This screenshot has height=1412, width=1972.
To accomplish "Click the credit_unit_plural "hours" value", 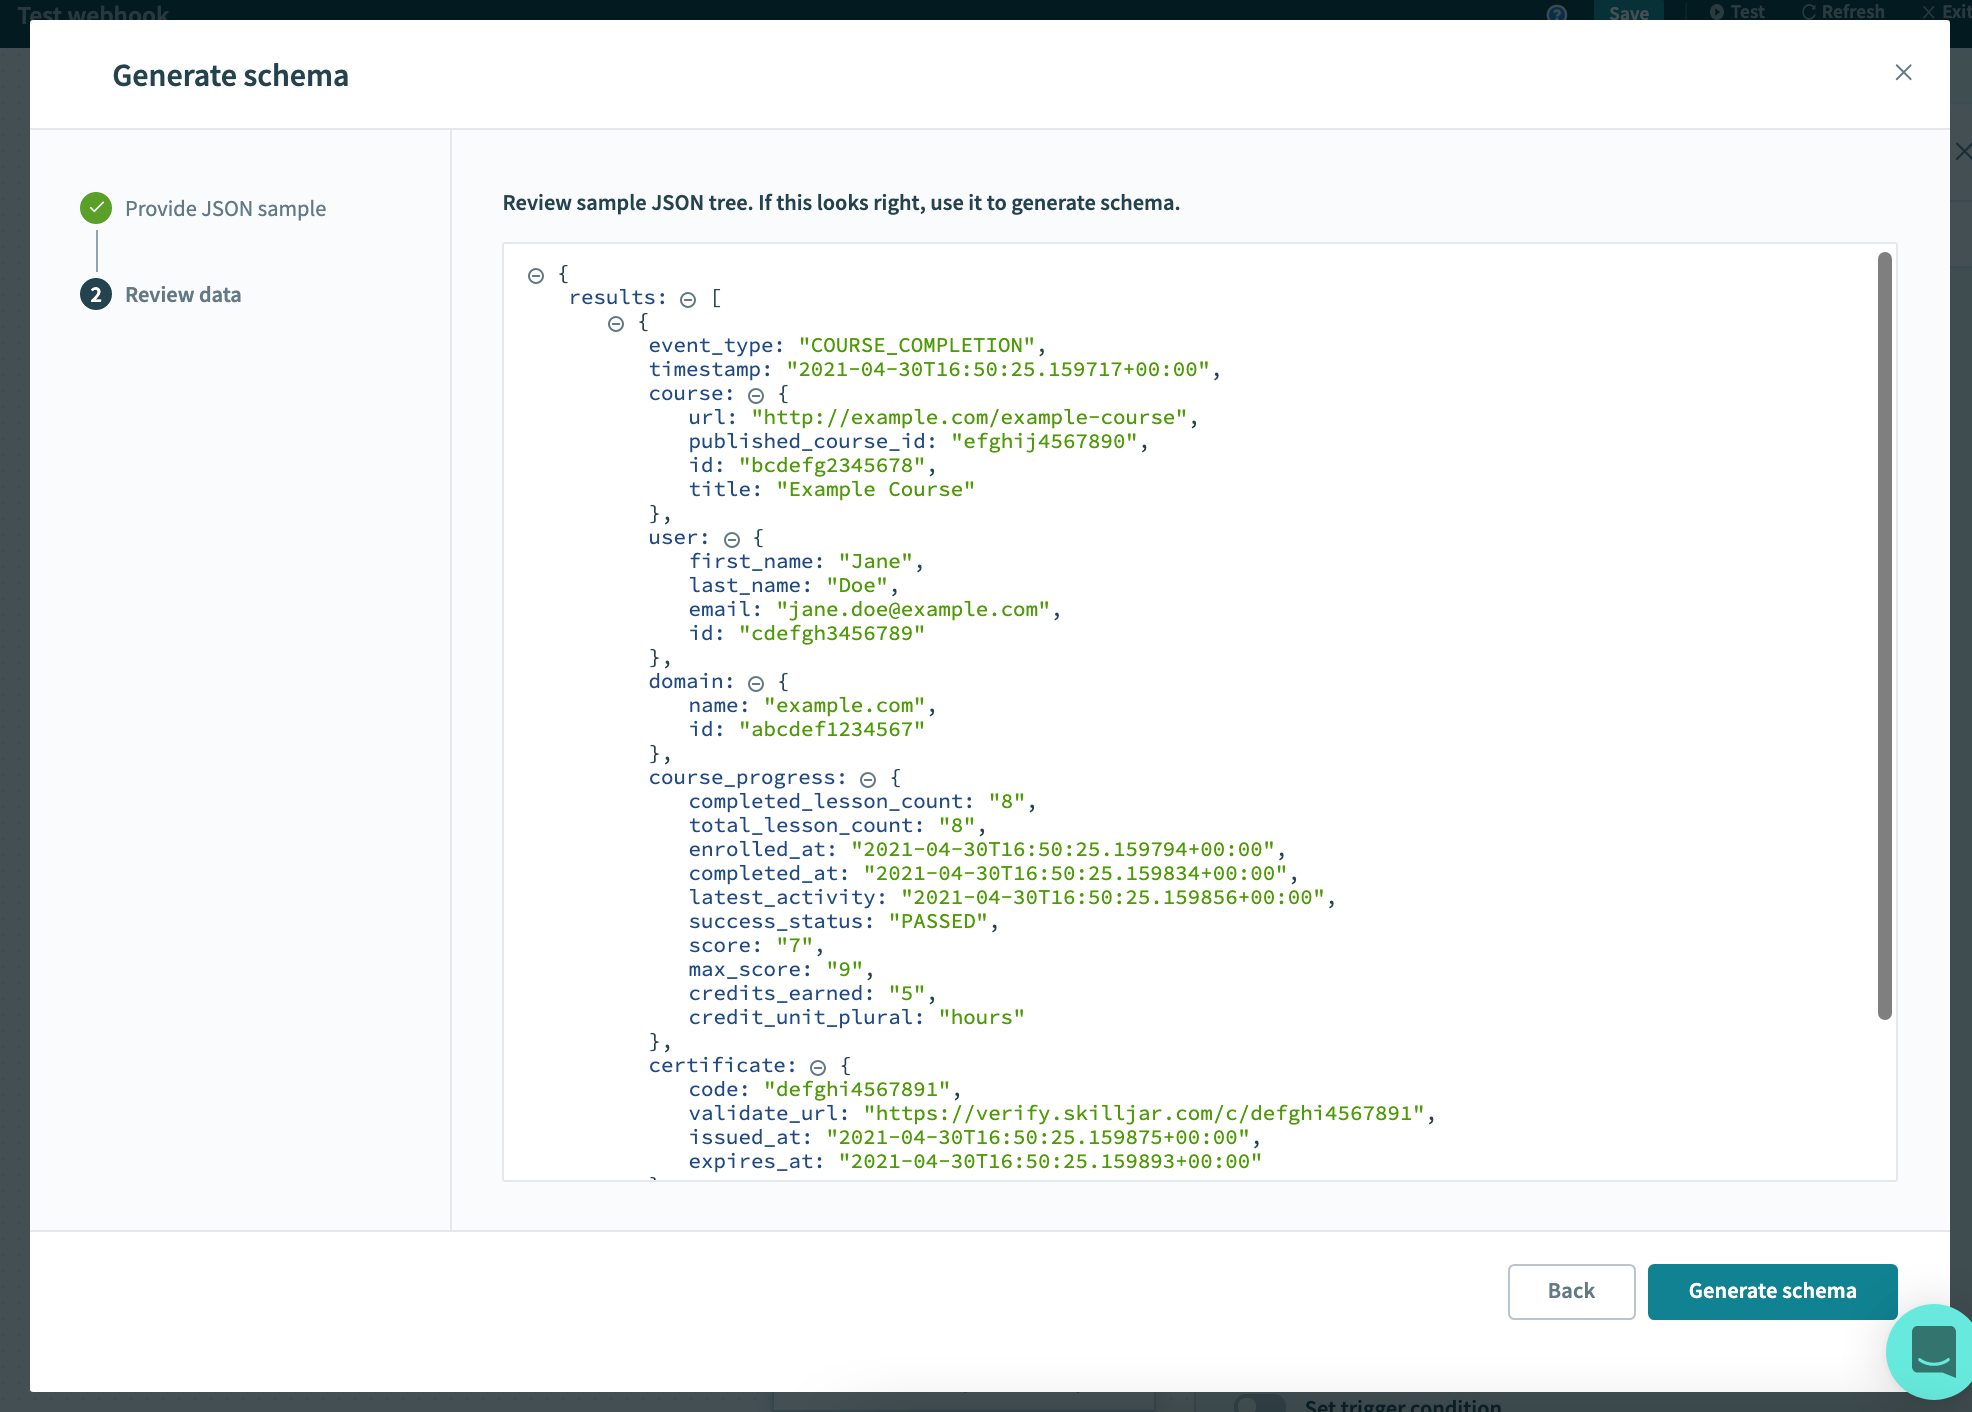I will pyautogui.click(x=982, y=1017).
